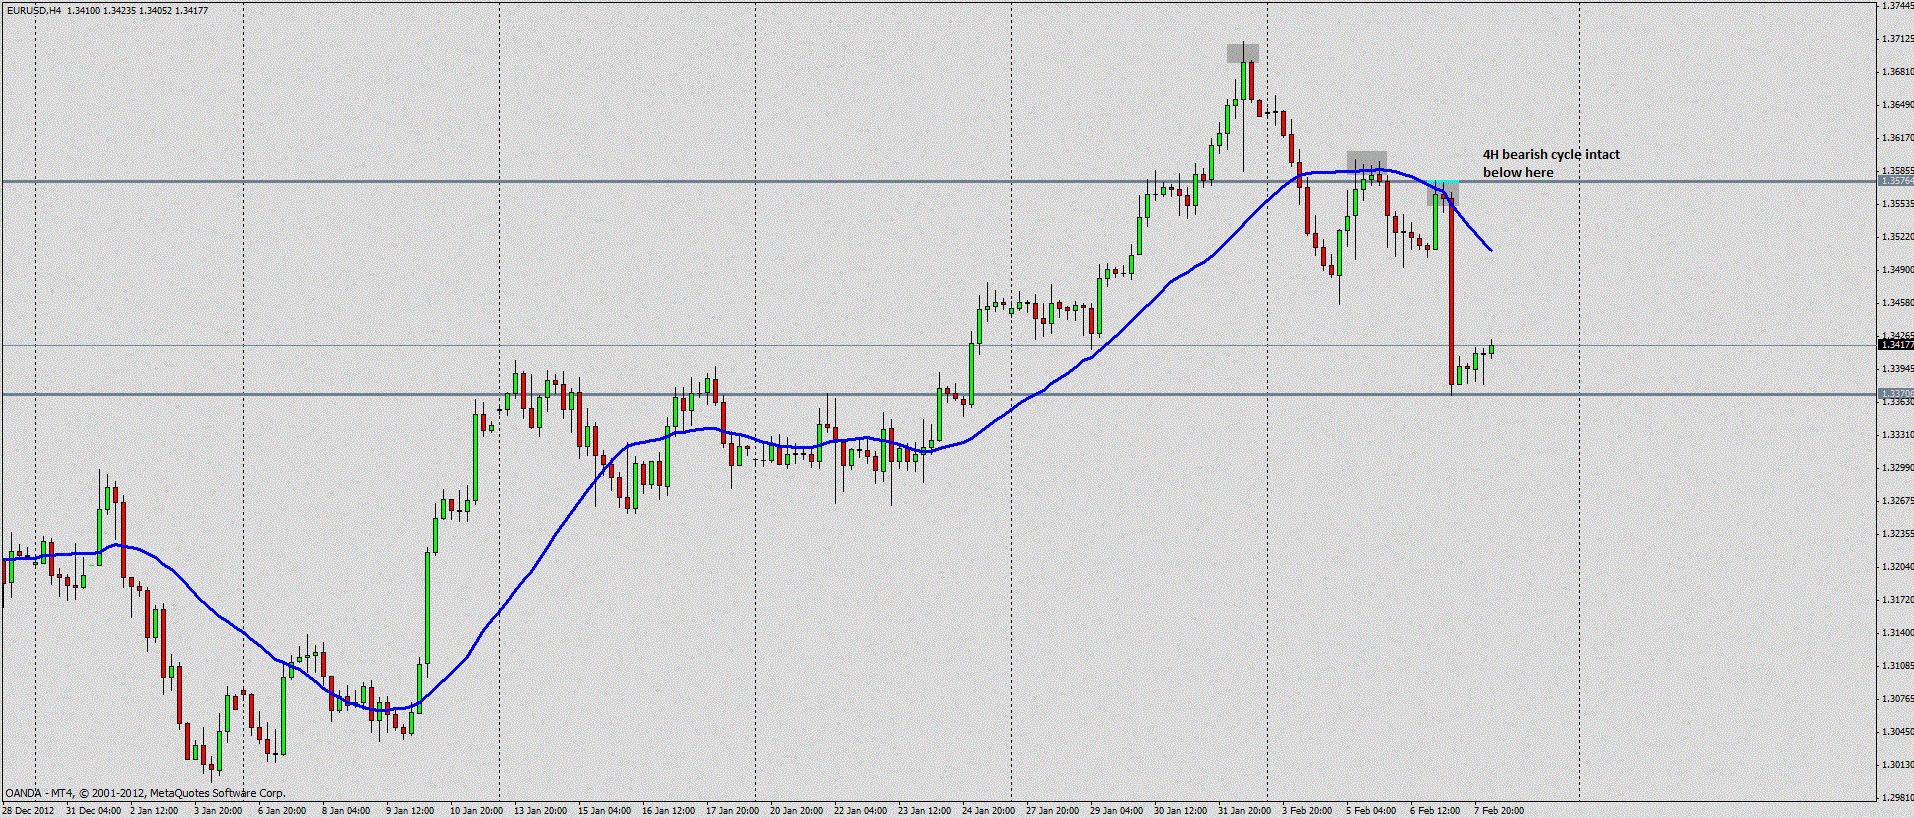Click the '7 Feb 20:00' time axis label
Image resolution: width=1914 pixels, height=818 pixels.
1498,810
